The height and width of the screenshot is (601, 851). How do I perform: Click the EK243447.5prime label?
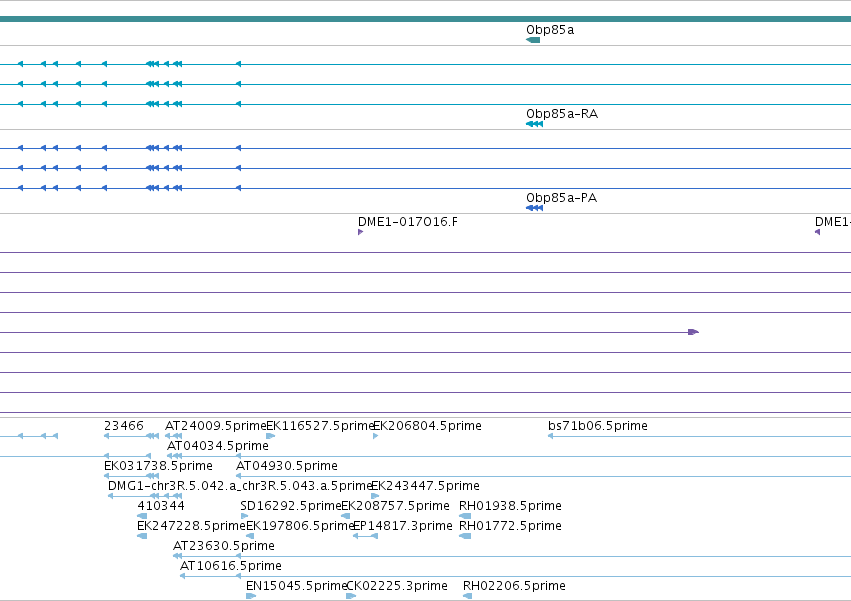[426, 486]
